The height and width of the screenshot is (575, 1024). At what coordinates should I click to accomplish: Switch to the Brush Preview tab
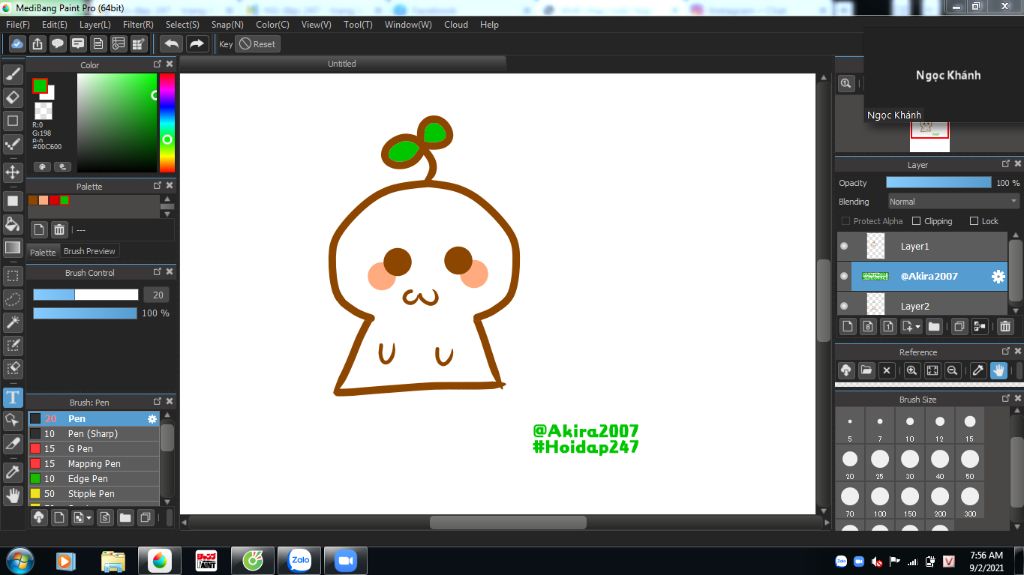click(x=89, y=251)
